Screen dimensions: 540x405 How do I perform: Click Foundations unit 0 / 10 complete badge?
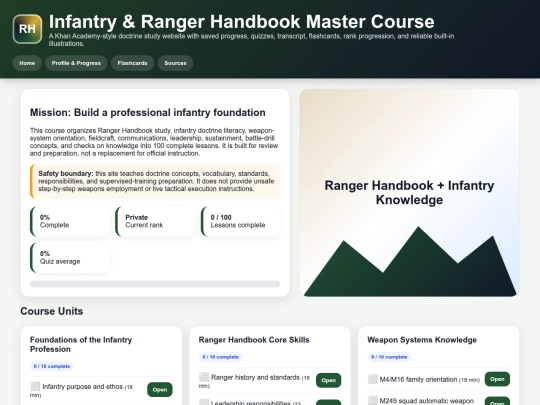(52, 366)
